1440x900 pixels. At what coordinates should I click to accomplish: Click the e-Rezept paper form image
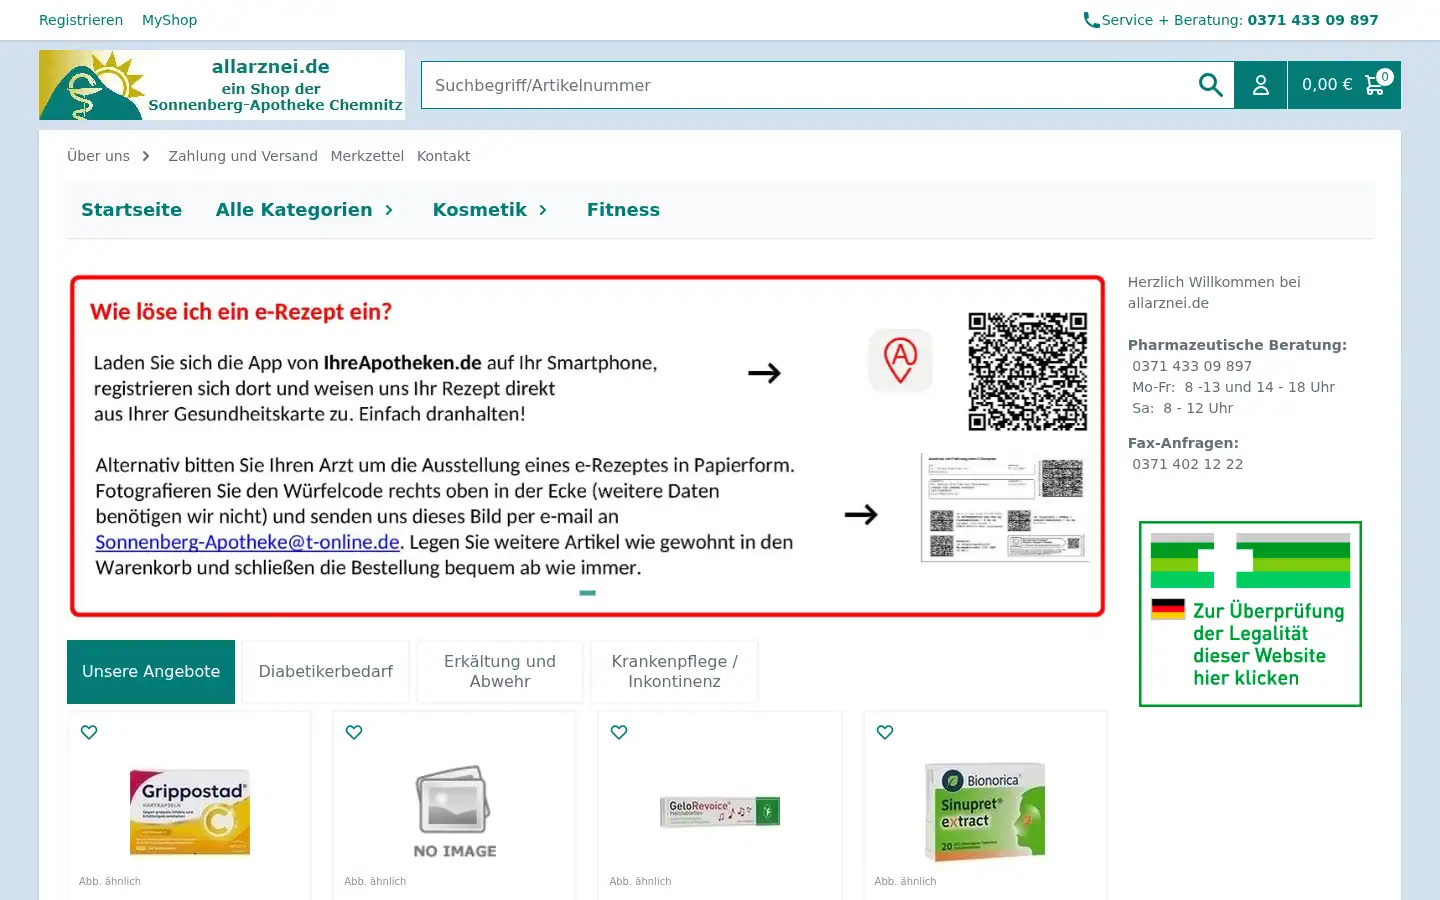click(x=1005, y=508)
